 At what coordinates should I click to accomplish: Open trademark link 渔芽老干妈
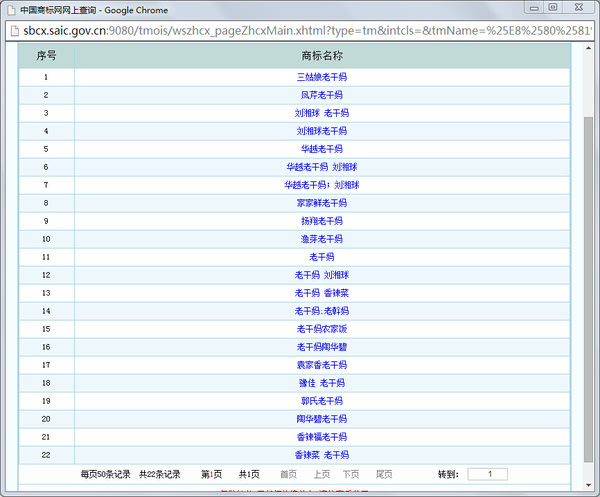322,239
